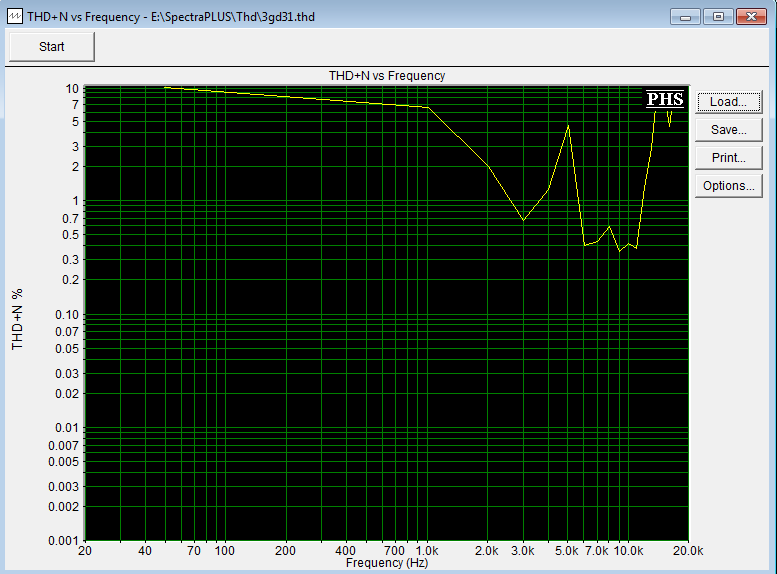777x574 pixels.
Task: Click the Print... button
Action: pyautogui.click(x=728, y=158)
